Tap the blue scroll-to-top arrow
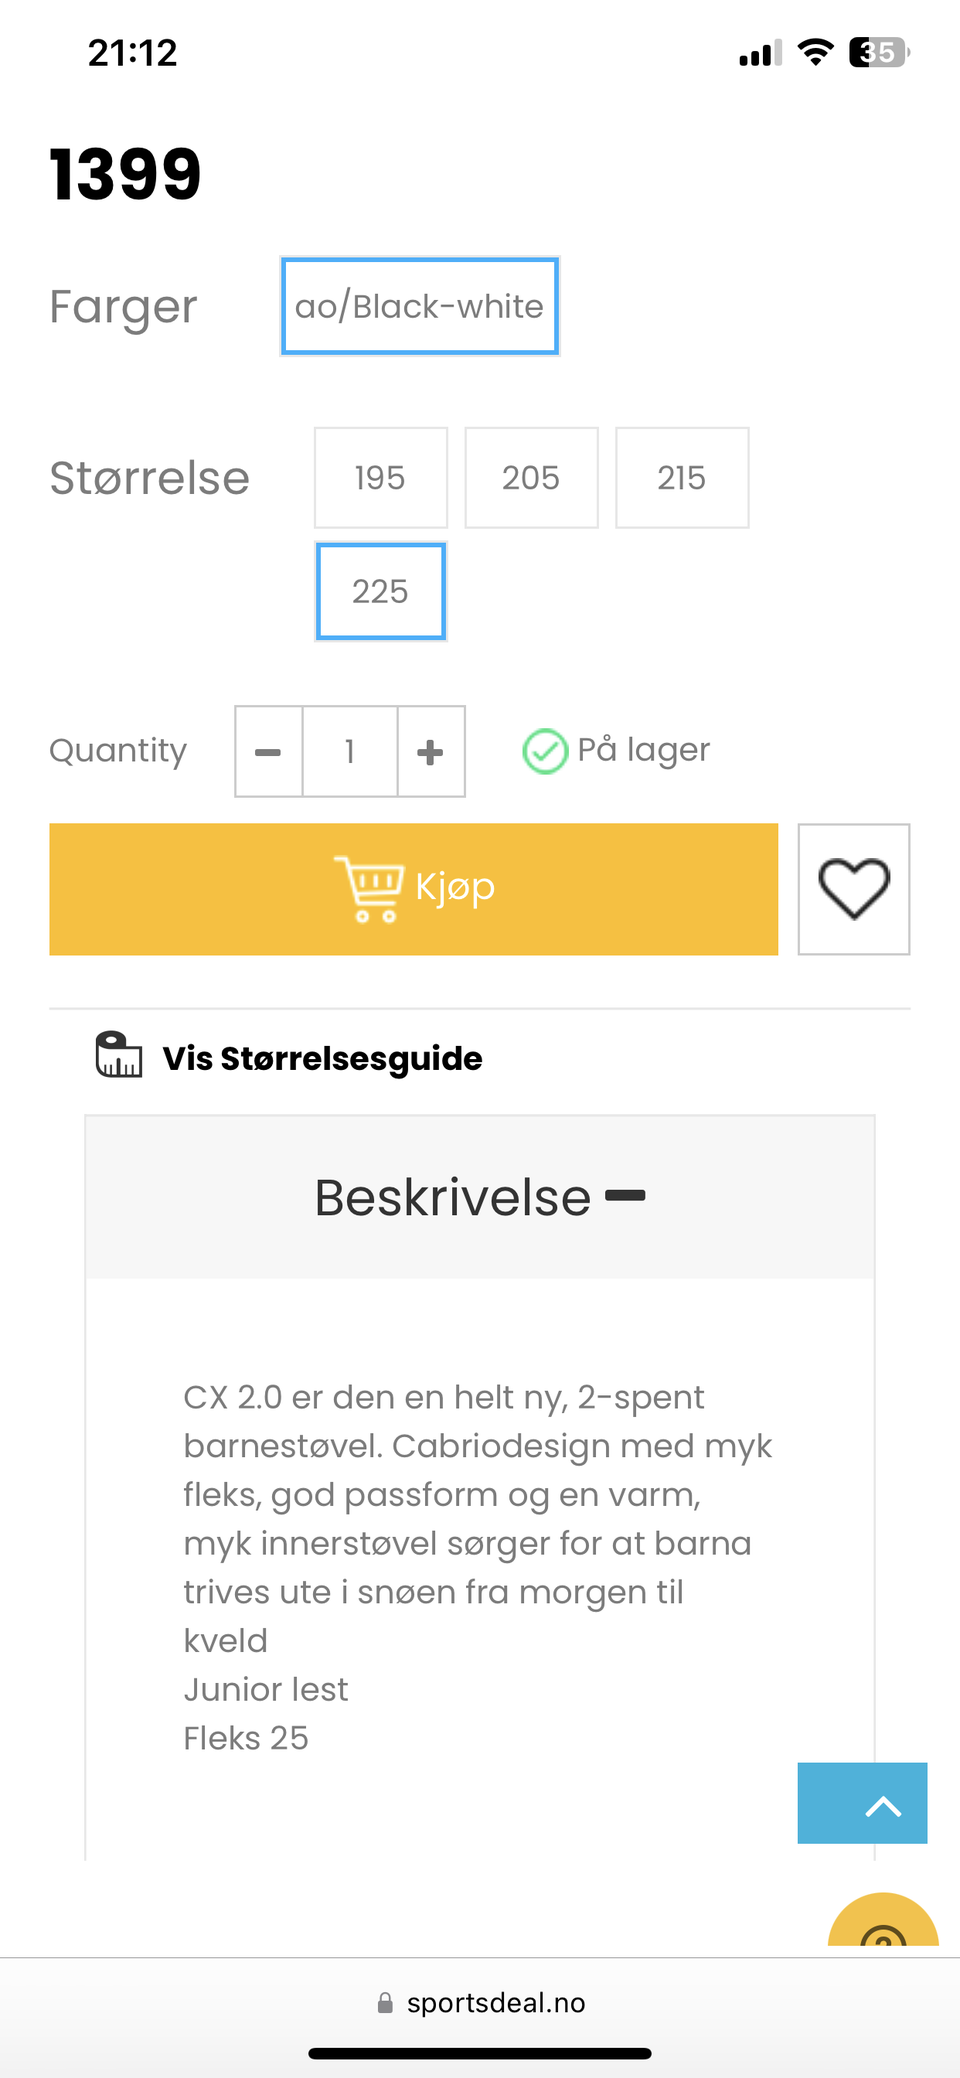The image size is (960, 2078). 862,1803
